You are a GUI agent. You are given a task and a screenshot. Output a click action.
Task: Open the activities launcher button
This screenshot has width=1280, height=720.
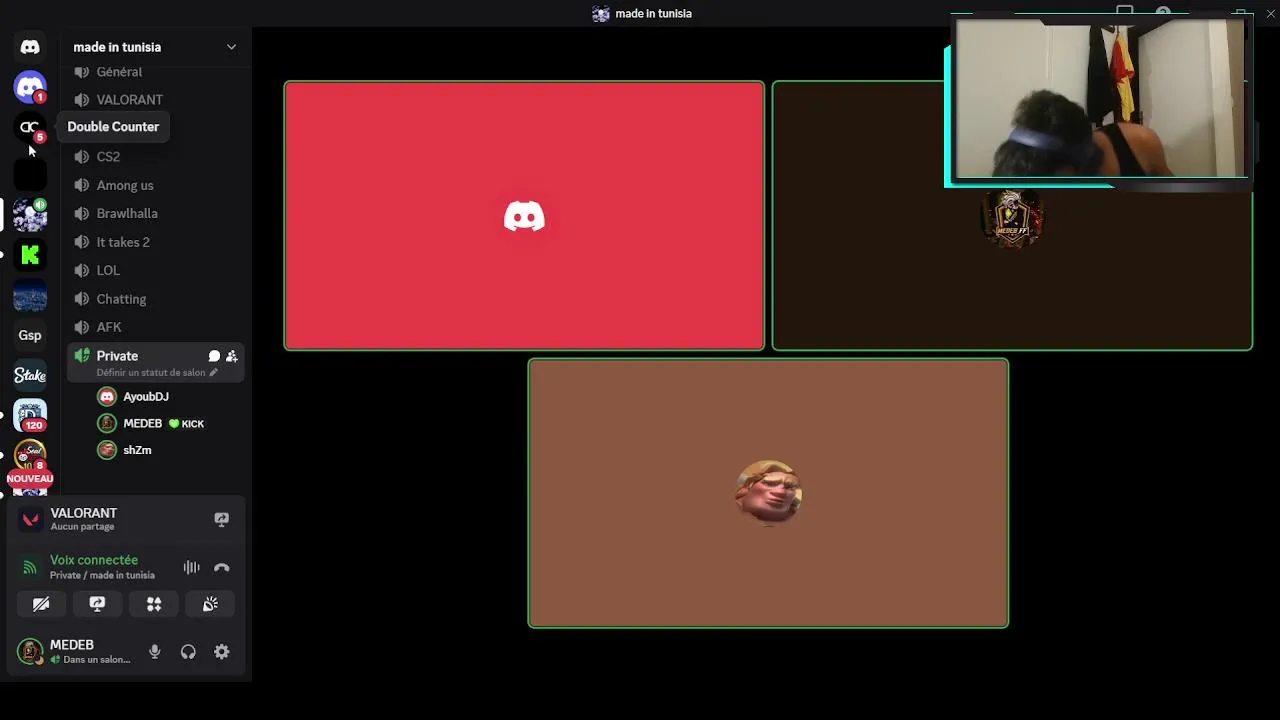(x=154, y=604)
